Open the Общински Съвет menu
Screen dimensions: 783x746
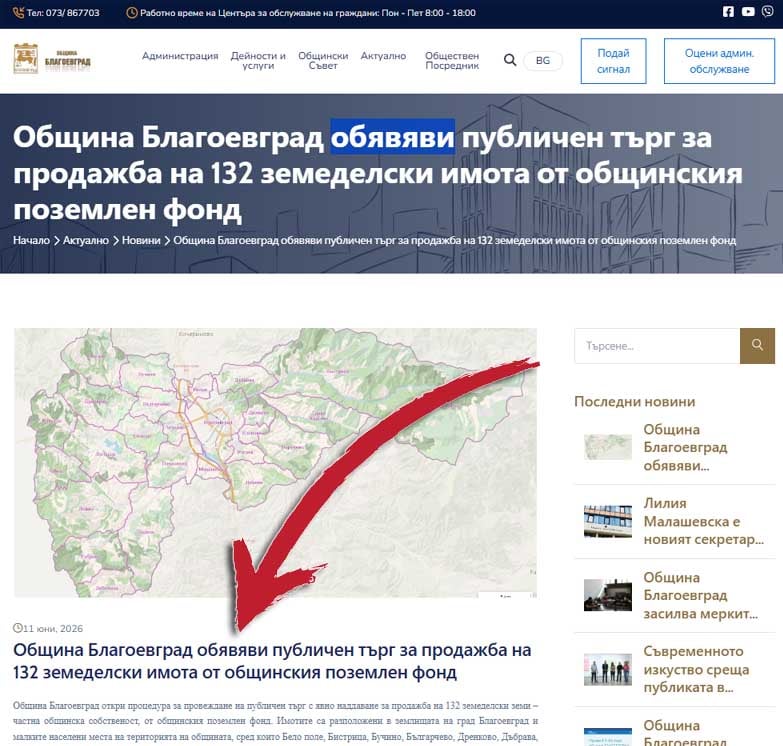tap(323, 60)
